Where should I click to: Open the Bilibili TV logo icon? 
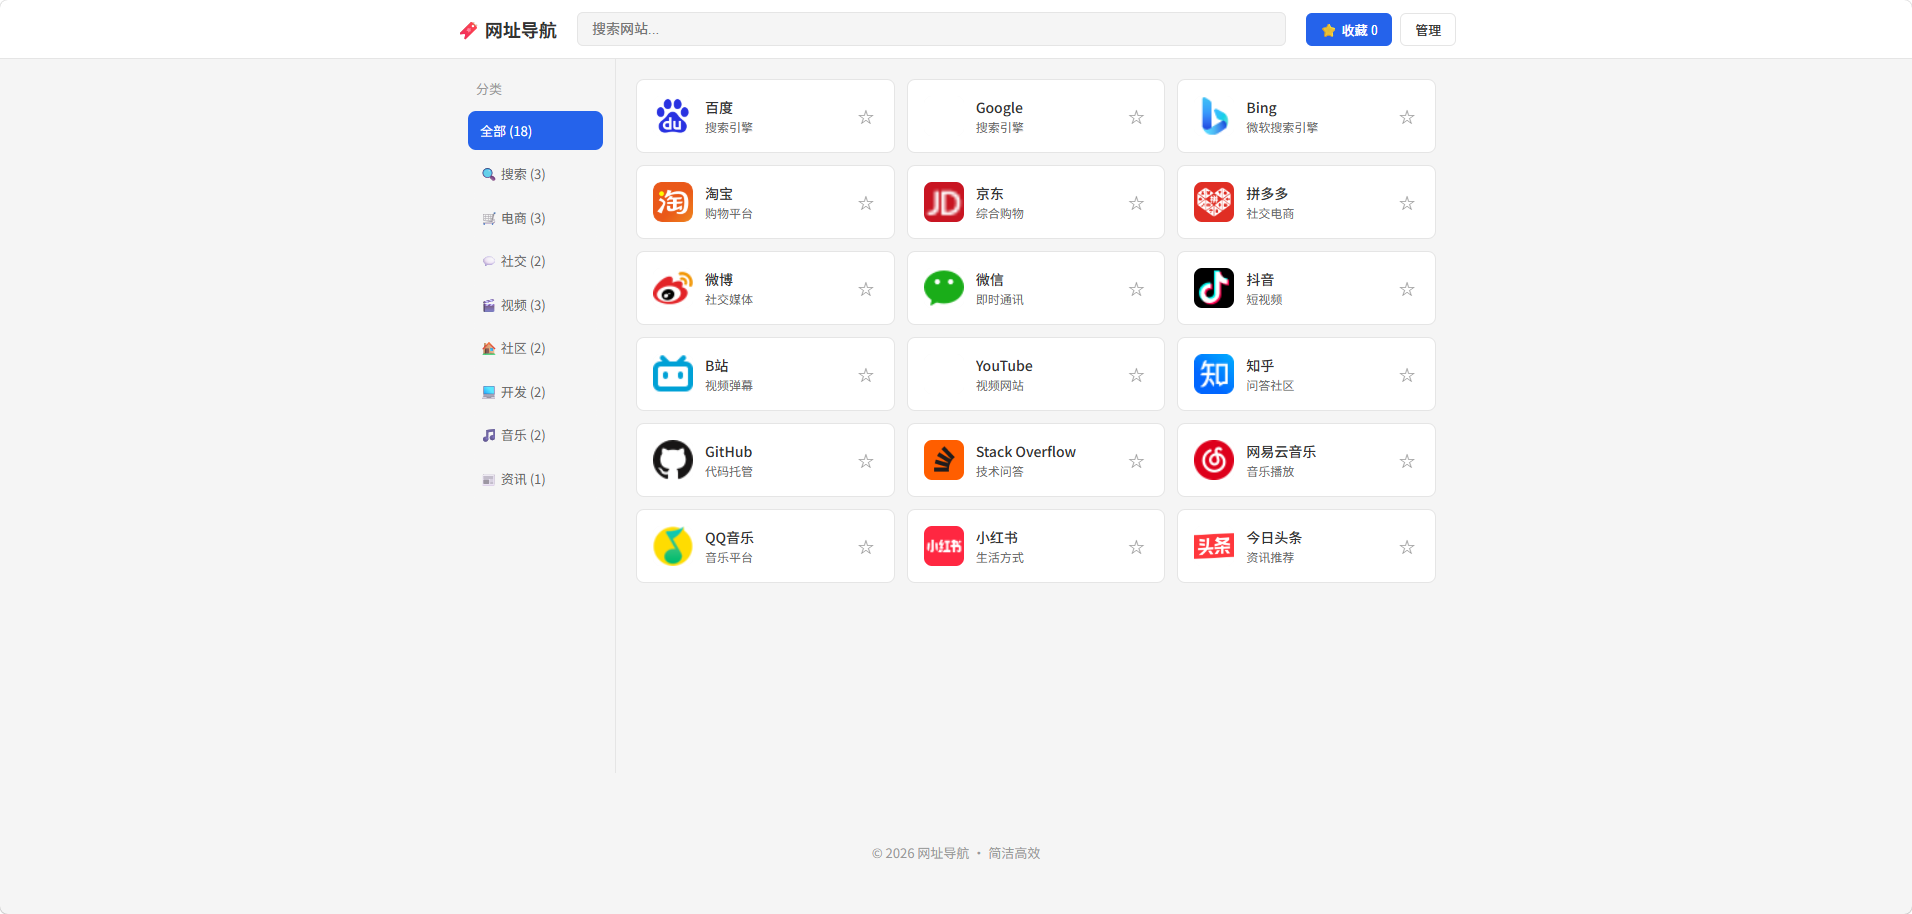click(673, 374)
